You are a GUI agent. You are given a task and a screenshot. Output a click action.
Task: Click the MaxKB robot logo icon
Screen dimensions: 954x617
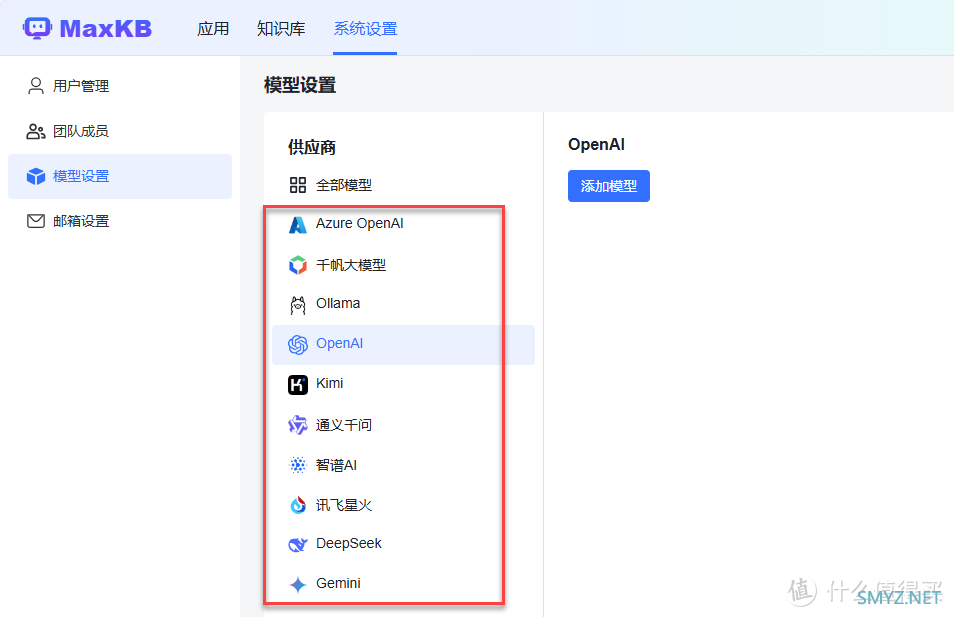point(37,28)
